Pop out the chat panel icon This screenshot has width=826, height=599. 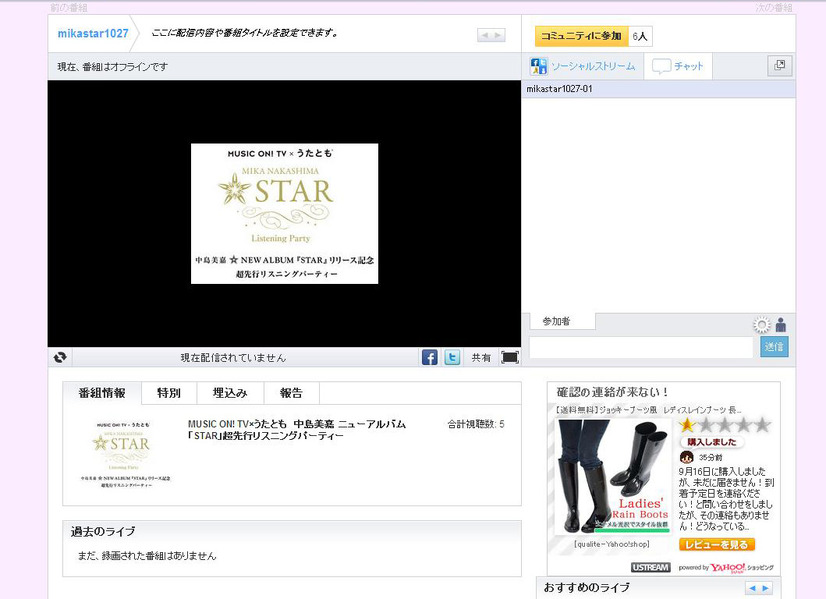[780, 65]
